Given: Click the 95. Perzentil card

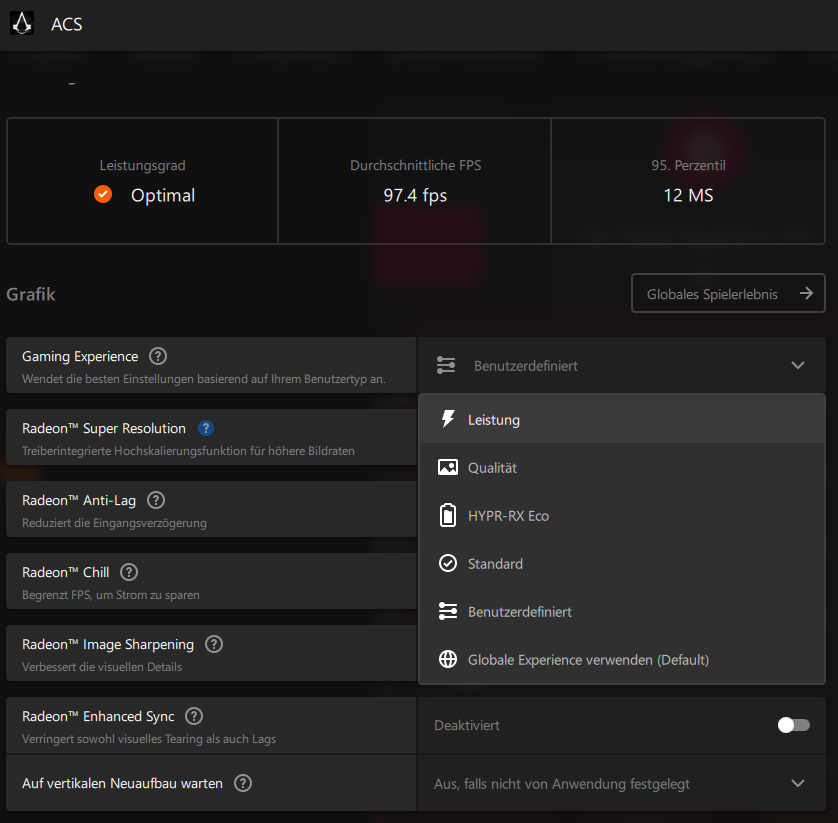Looking at the screenshot, I should pos(688,181).
